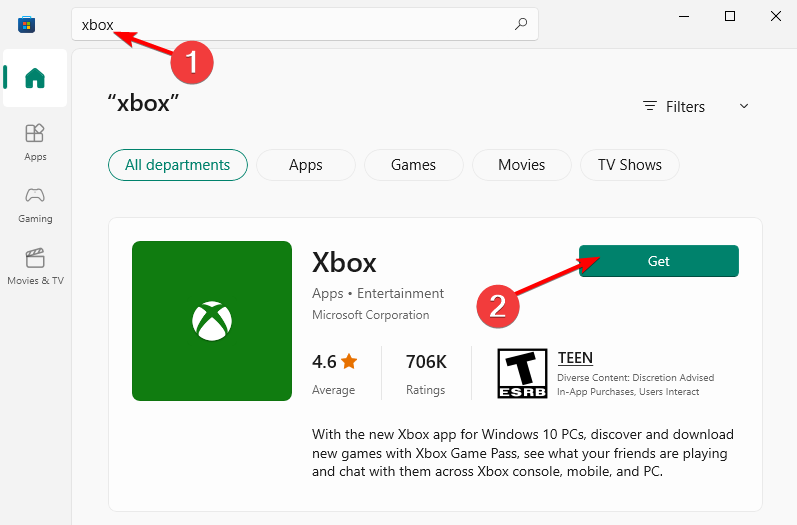Click the search magnifier icon
Image resolution: width=797 pixels, height=525 pixels.
coord(521,24)
